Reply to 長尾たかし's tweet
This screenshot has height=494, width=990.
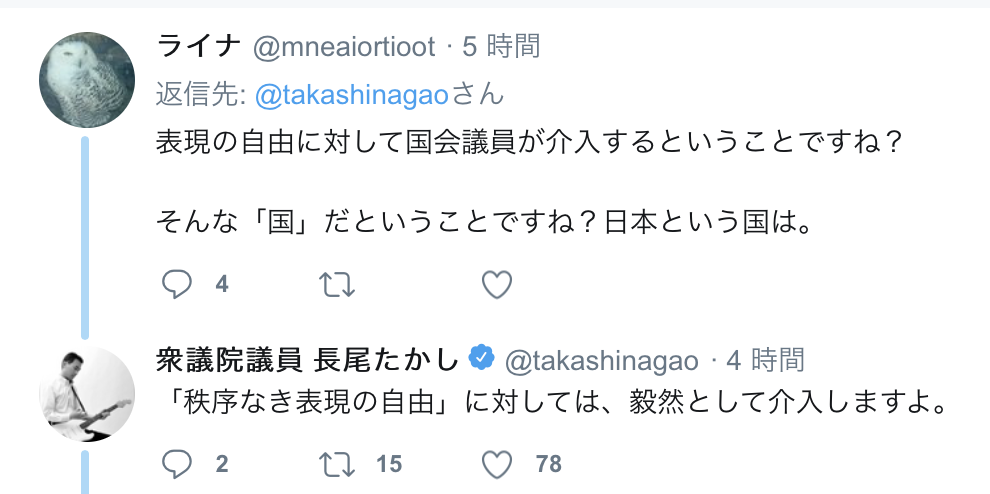(176, 464)
